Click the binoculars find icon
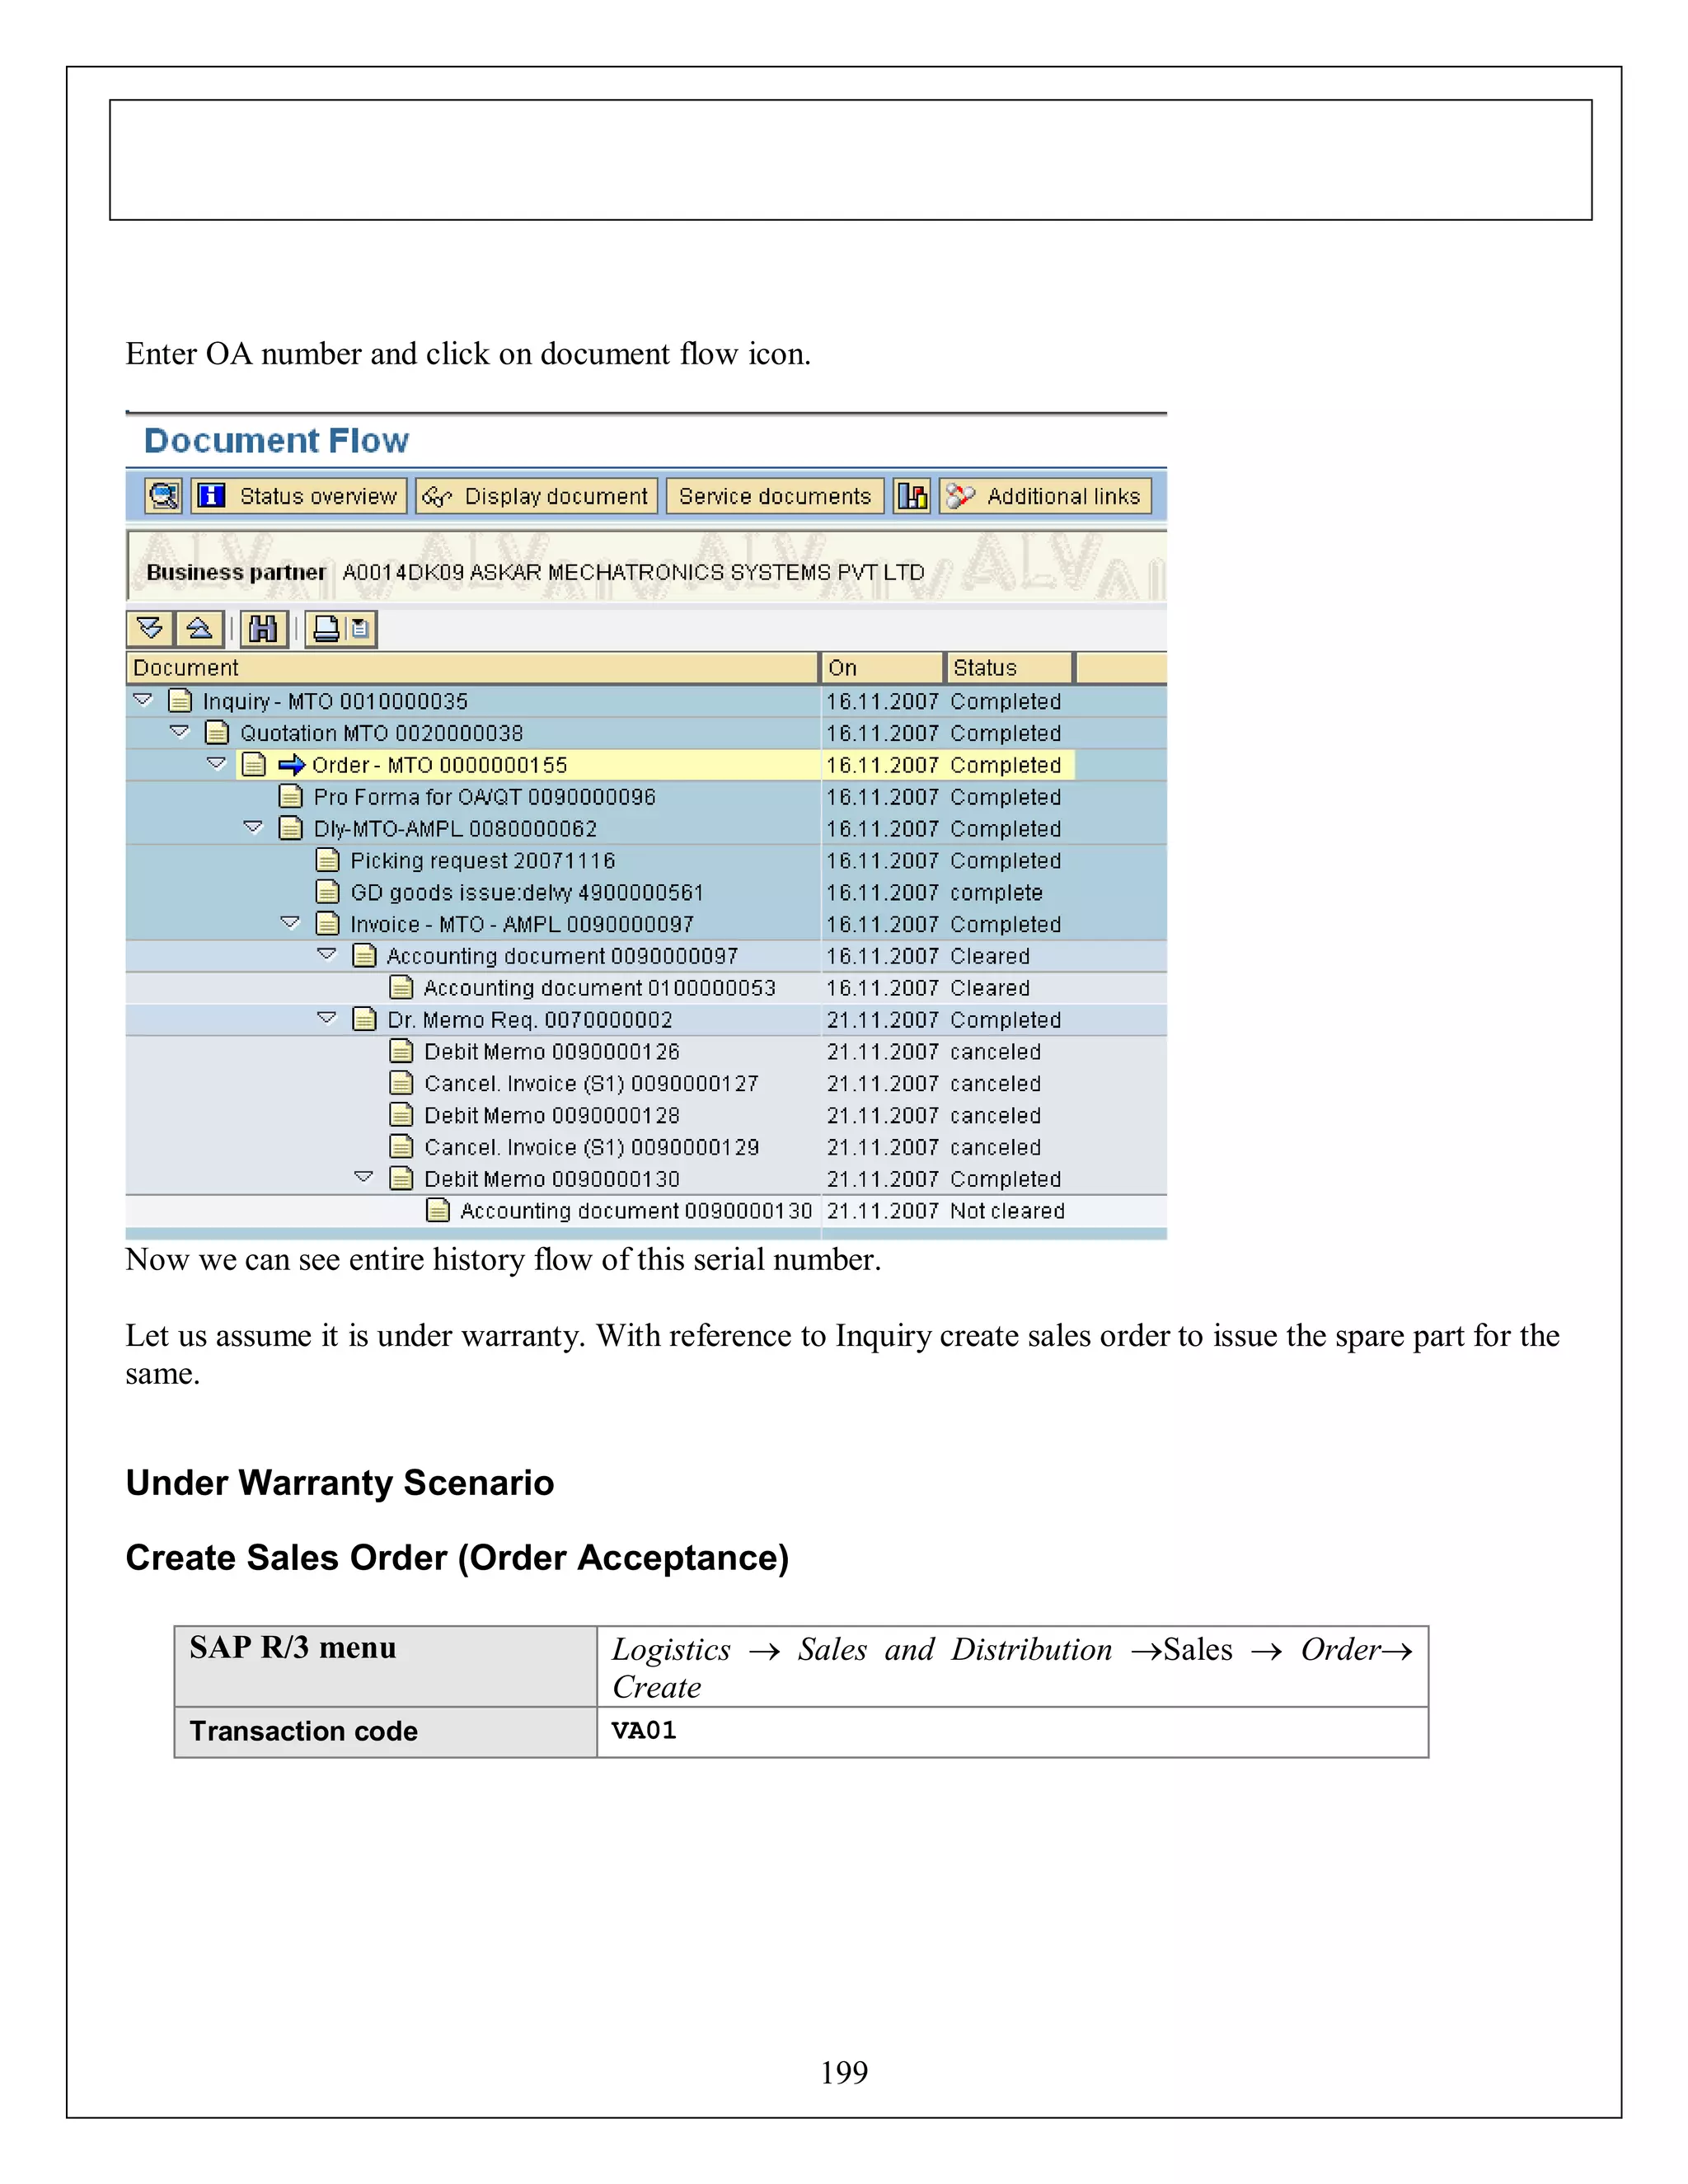Screen dimensions: 1688x2184 point(263,629)
